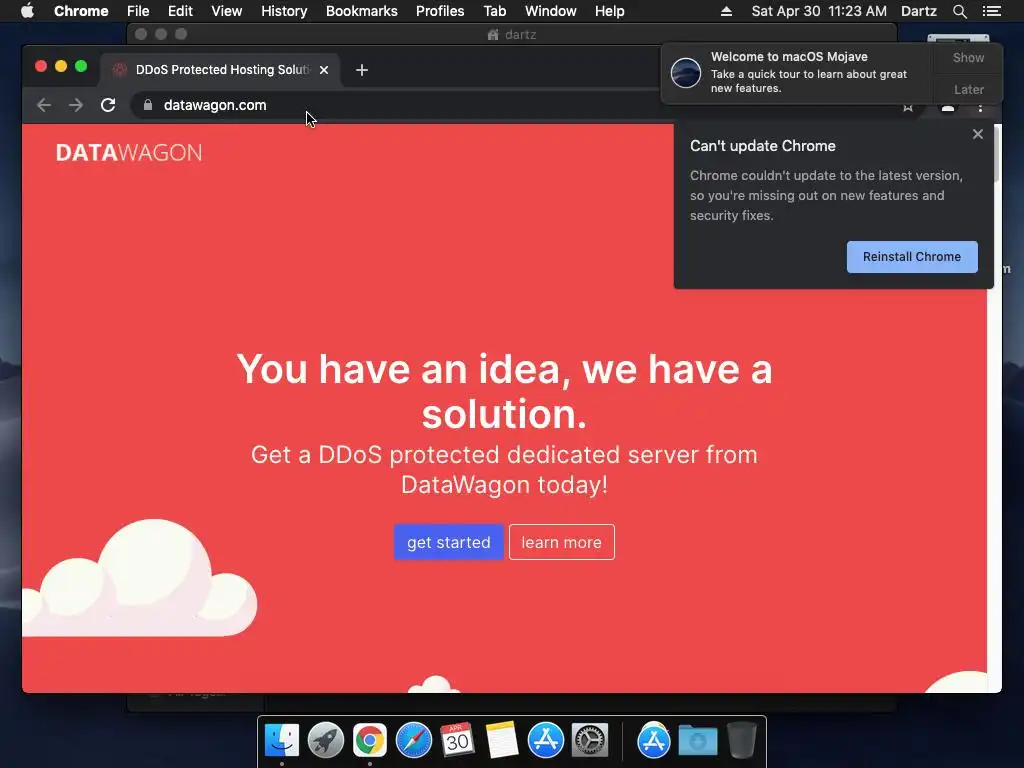View site information via lock icon

pyautogui.click(x=148, y=105)
